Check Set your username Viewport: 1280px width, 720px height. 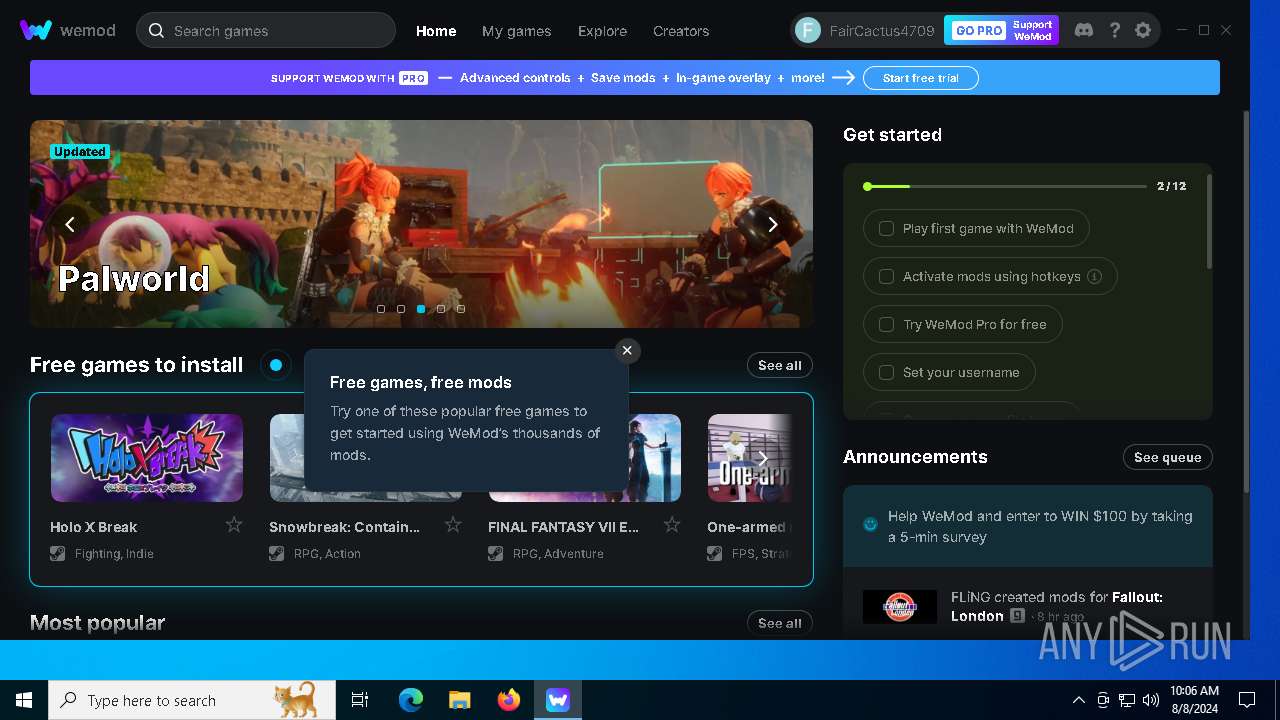[886, 372]
